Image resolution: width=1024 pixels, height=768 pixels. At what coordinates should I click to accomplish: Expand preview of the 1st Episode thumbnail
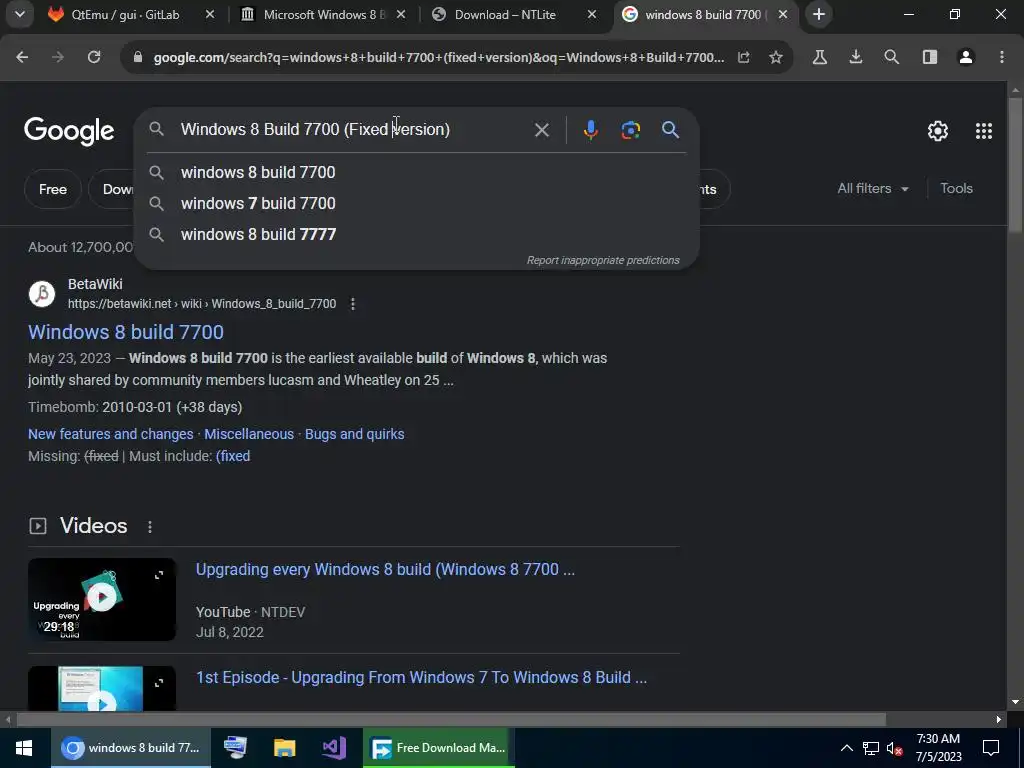pyautogui.click(x=159, y=683)
